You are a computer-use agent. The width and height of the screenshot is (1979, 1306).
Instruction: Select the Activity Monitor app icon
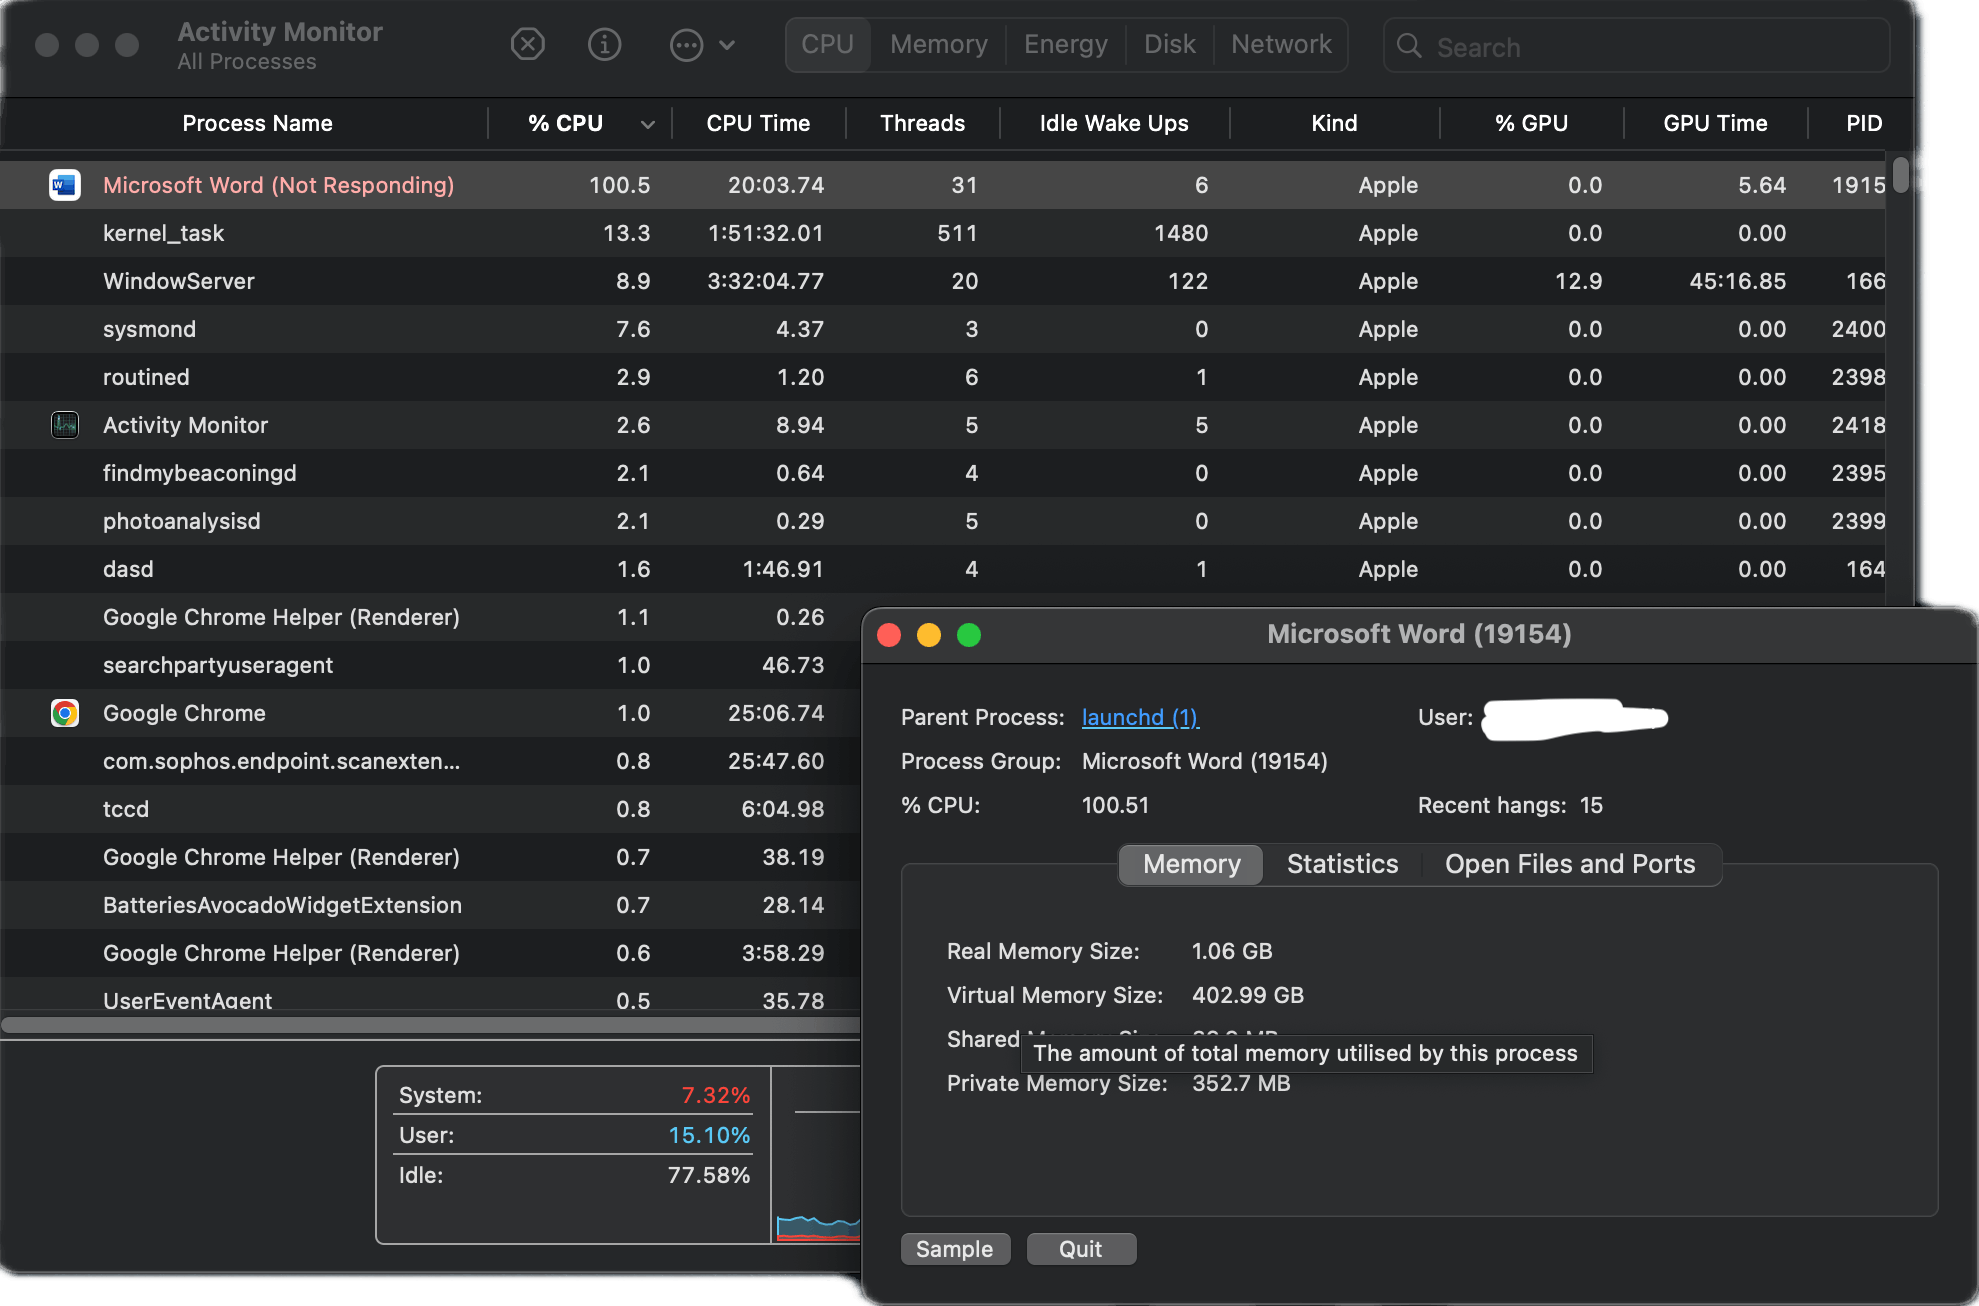(65, 425)
